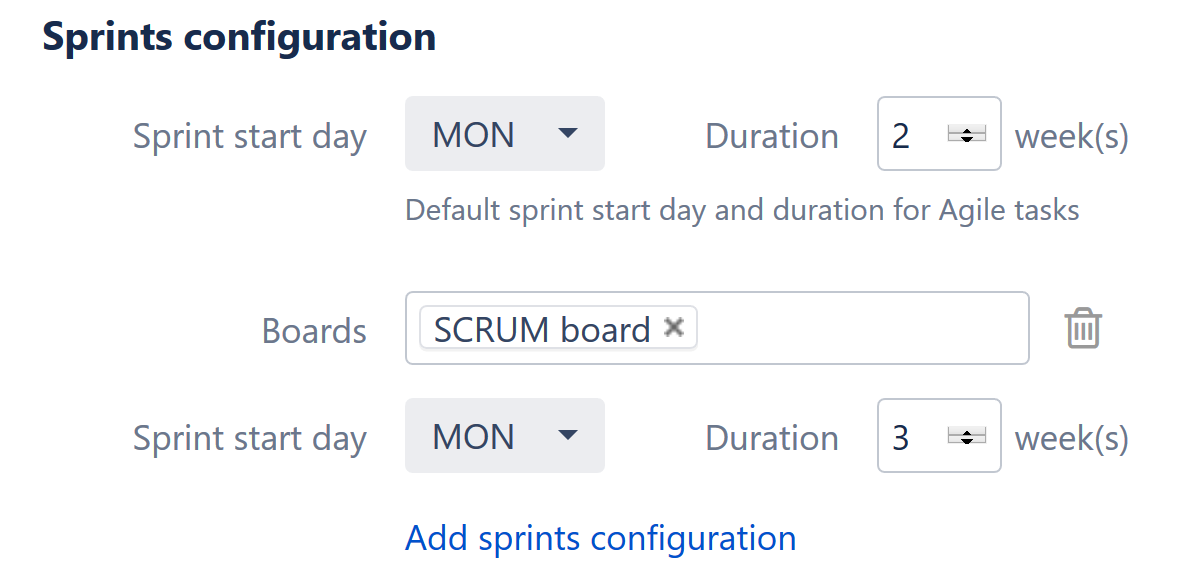Screen dimensions: 1189x580
Task: Select the Add sprints configuration link
Action: [x=599, y=538]
